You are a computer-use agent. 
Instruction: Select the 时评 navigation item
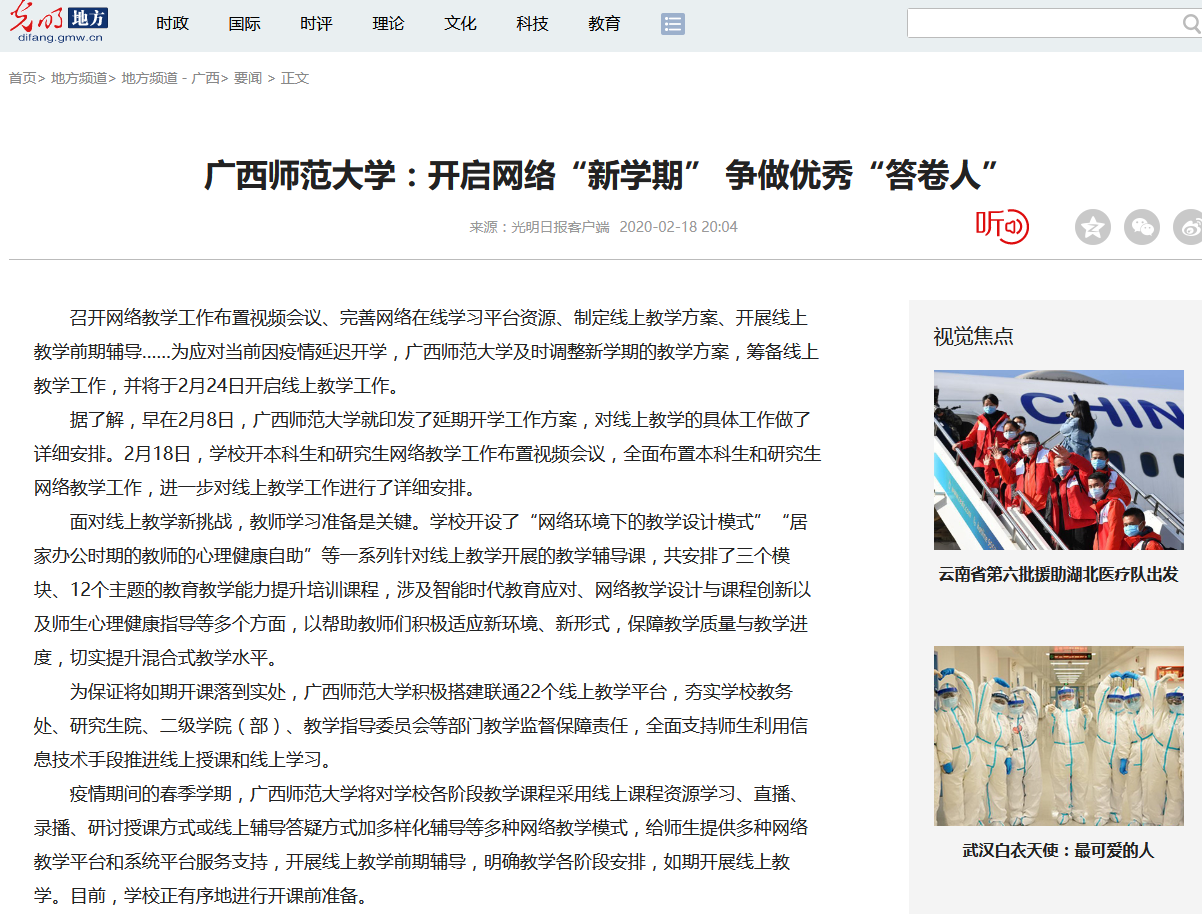pos(316,24)
